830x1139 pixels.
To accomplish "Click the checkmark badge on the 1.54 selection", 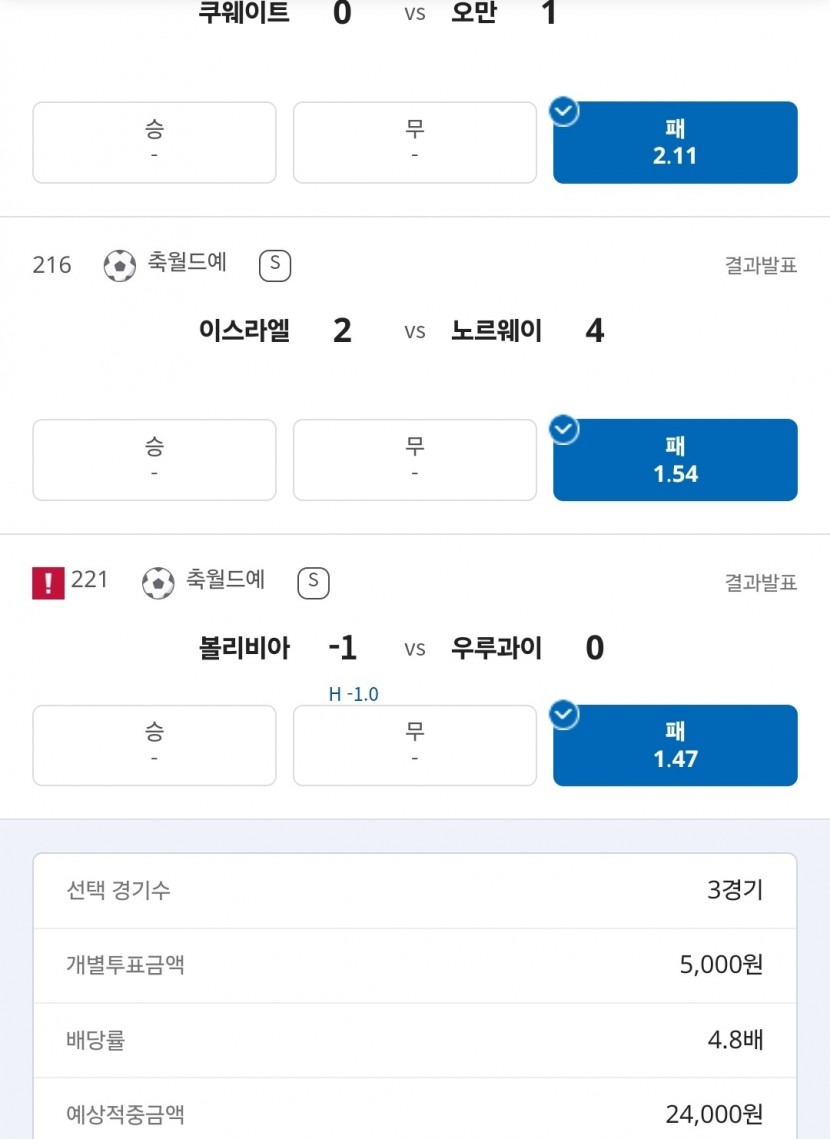I will pyautogui.click(x=564, y=429).
